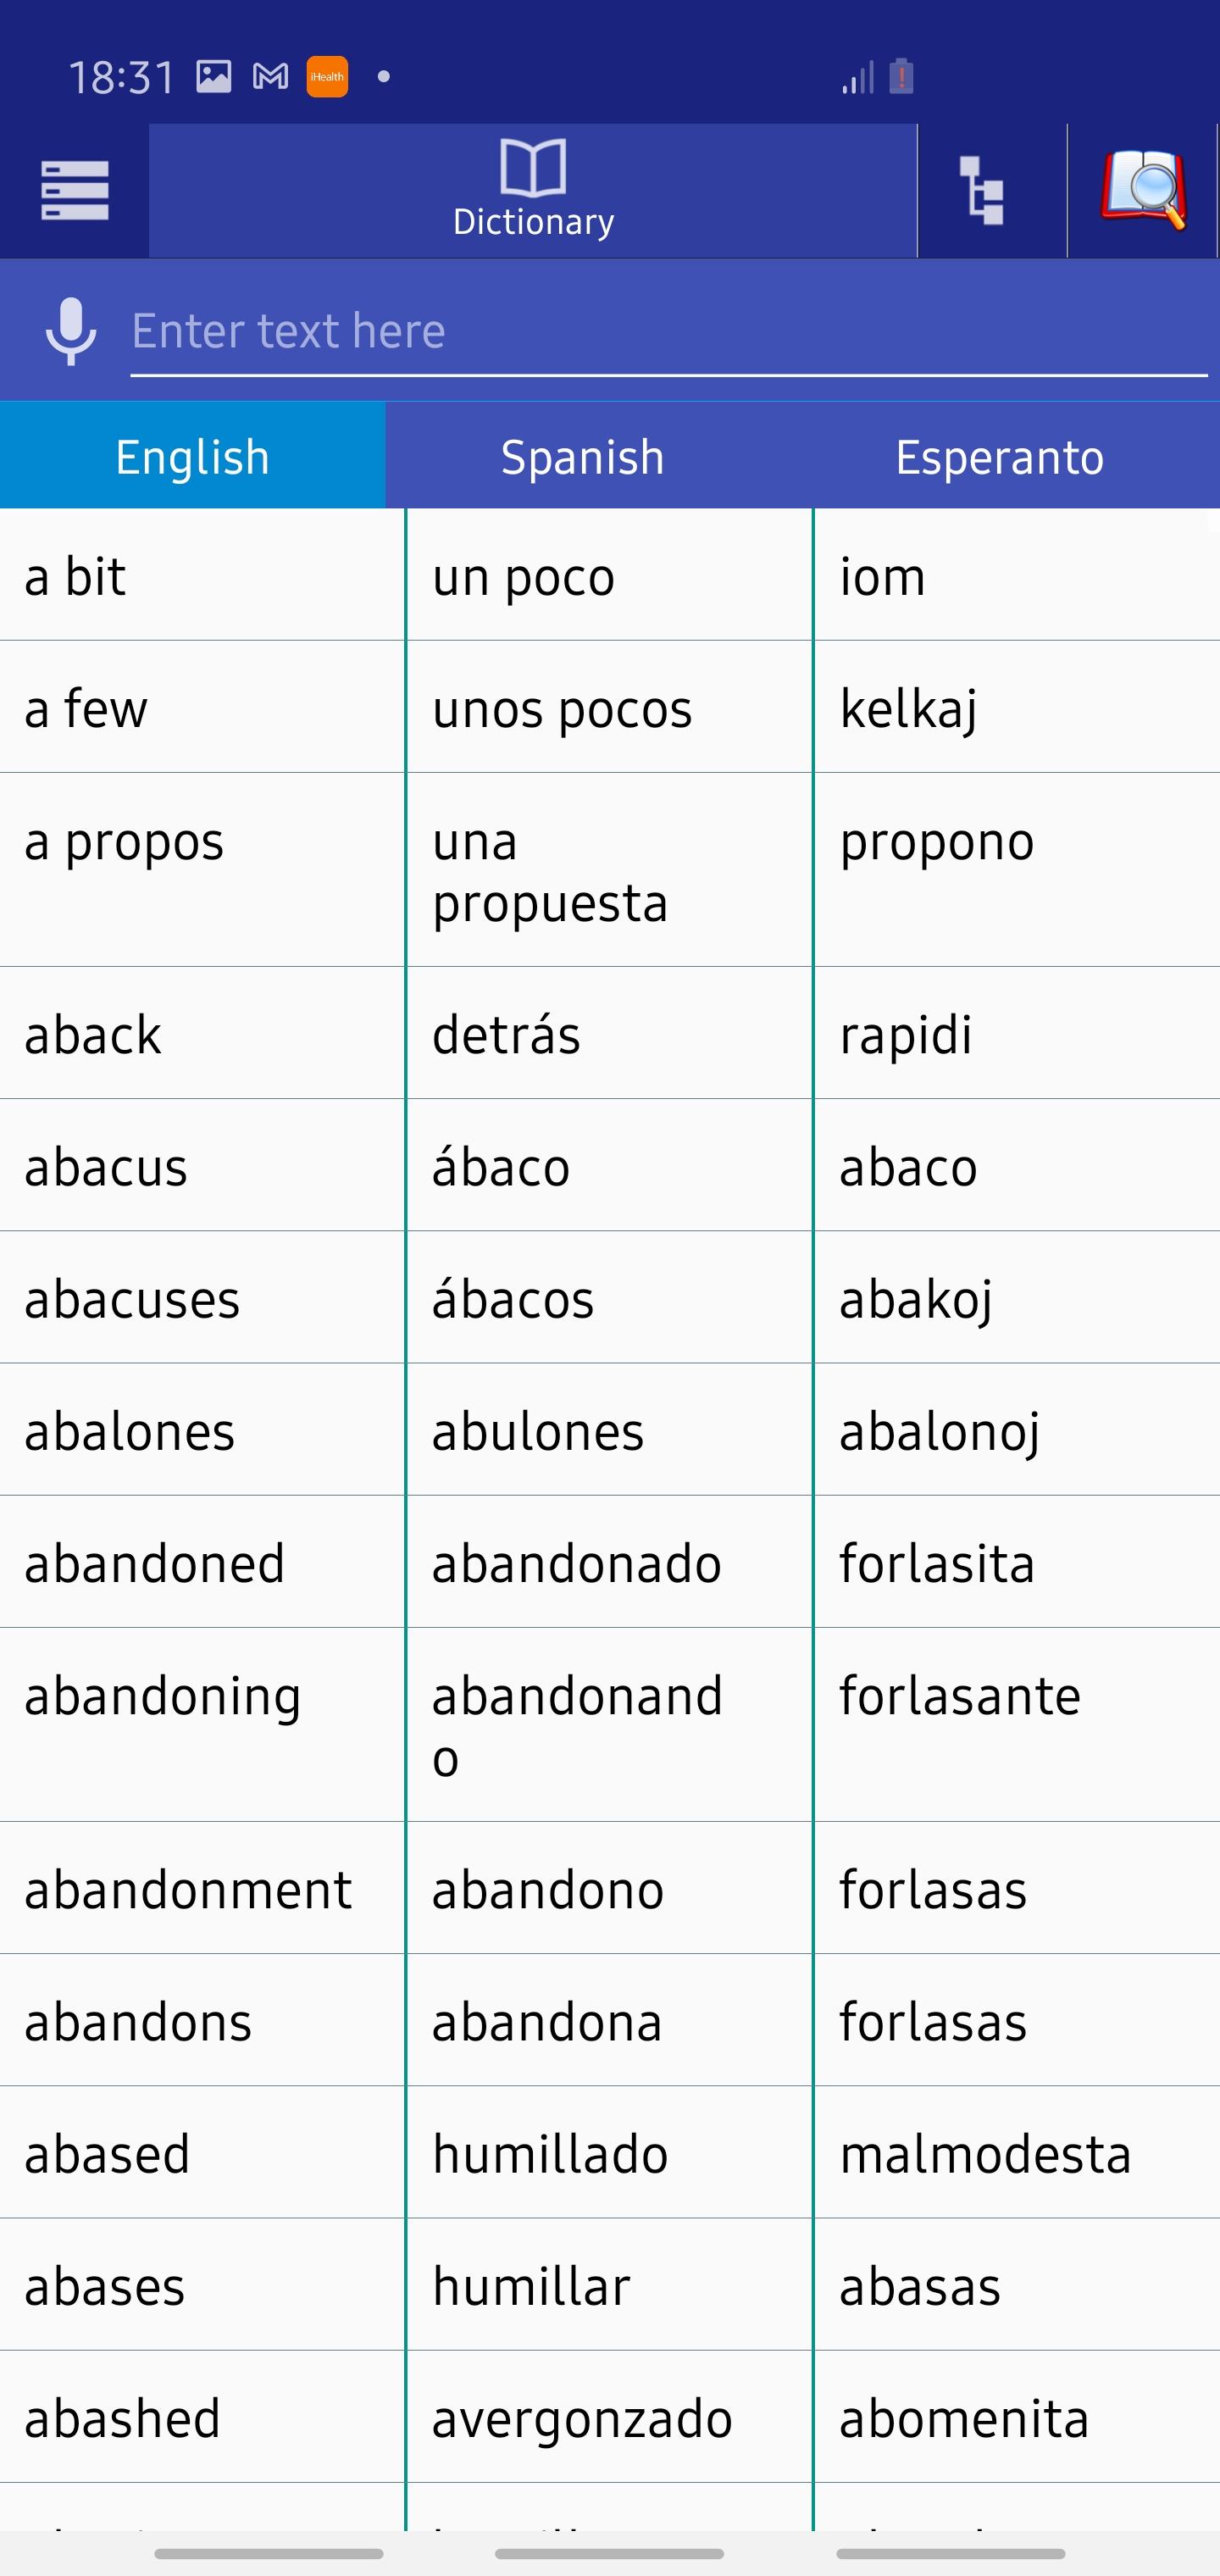Switch to the Esperanto language tab

point(999,456)
